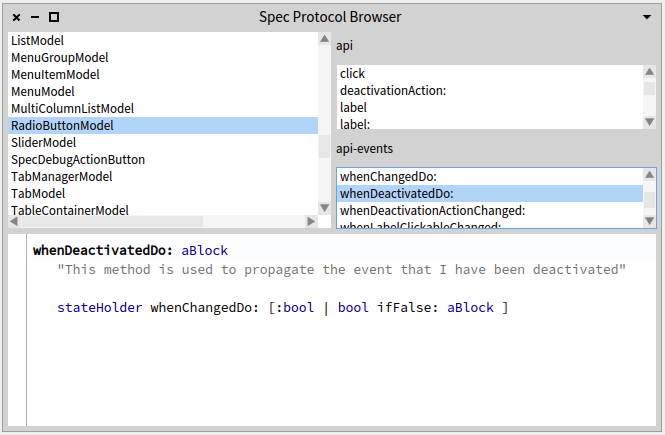Maximize the Spec Protocol Browser window
The image size is (665, 435).
click(x=54, y=17)
